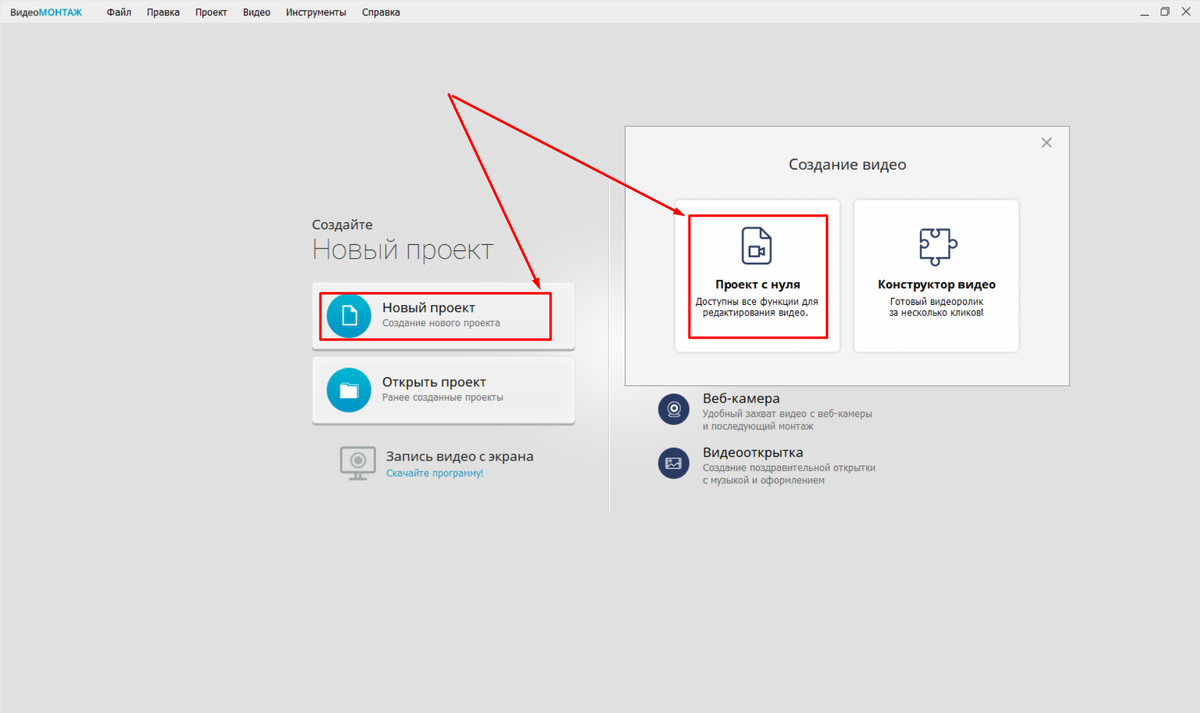1200x713 pixels.
Task: Click the blue new document icon
Action: pos(349,316)
